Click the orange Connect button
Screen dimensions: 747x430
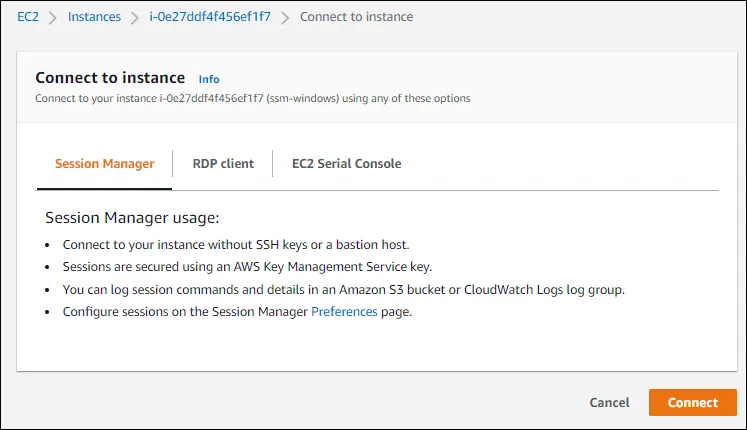693,402
